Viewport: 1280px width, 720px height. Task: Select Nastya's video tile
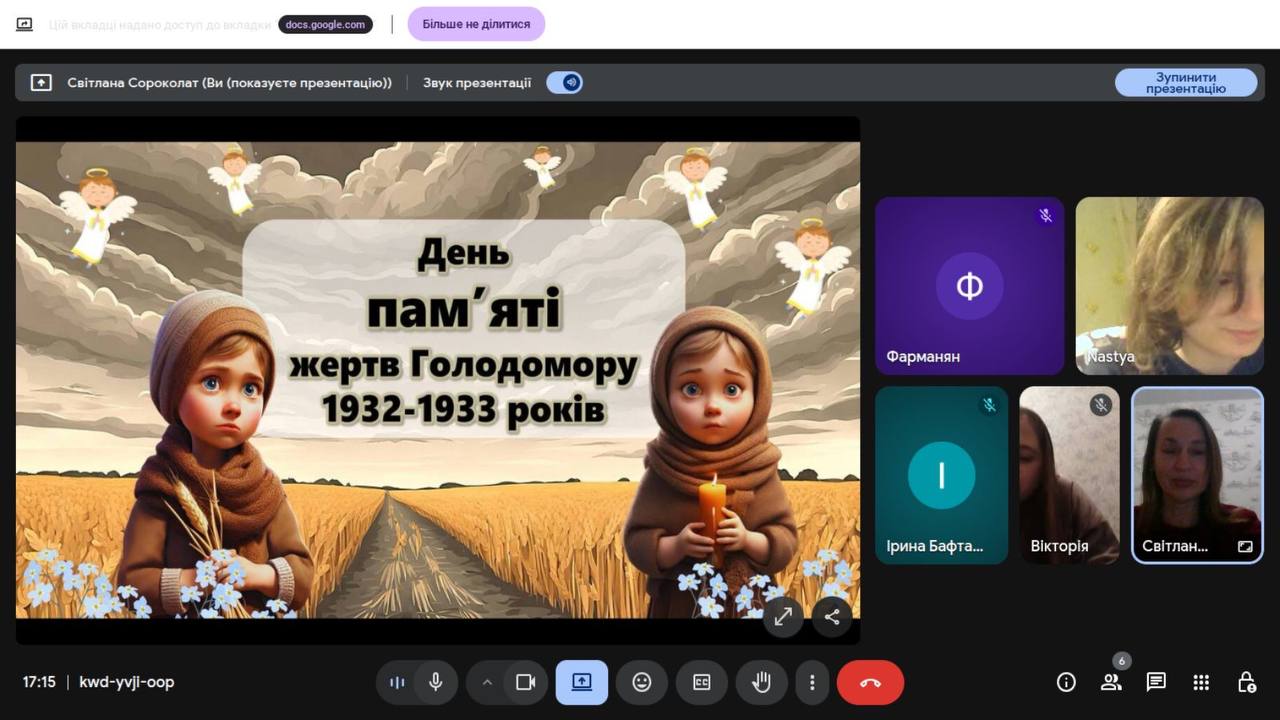[x=1169, y=286]
